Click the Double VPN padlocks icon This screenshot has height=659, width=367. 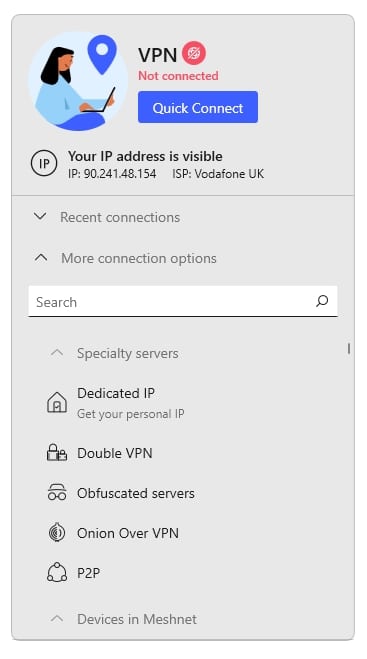pos(57,453)
